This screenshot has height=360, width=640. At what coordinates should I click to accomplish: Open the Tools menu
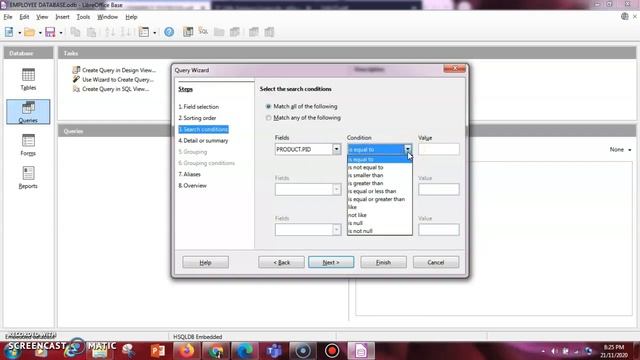(x=83, y=17)
